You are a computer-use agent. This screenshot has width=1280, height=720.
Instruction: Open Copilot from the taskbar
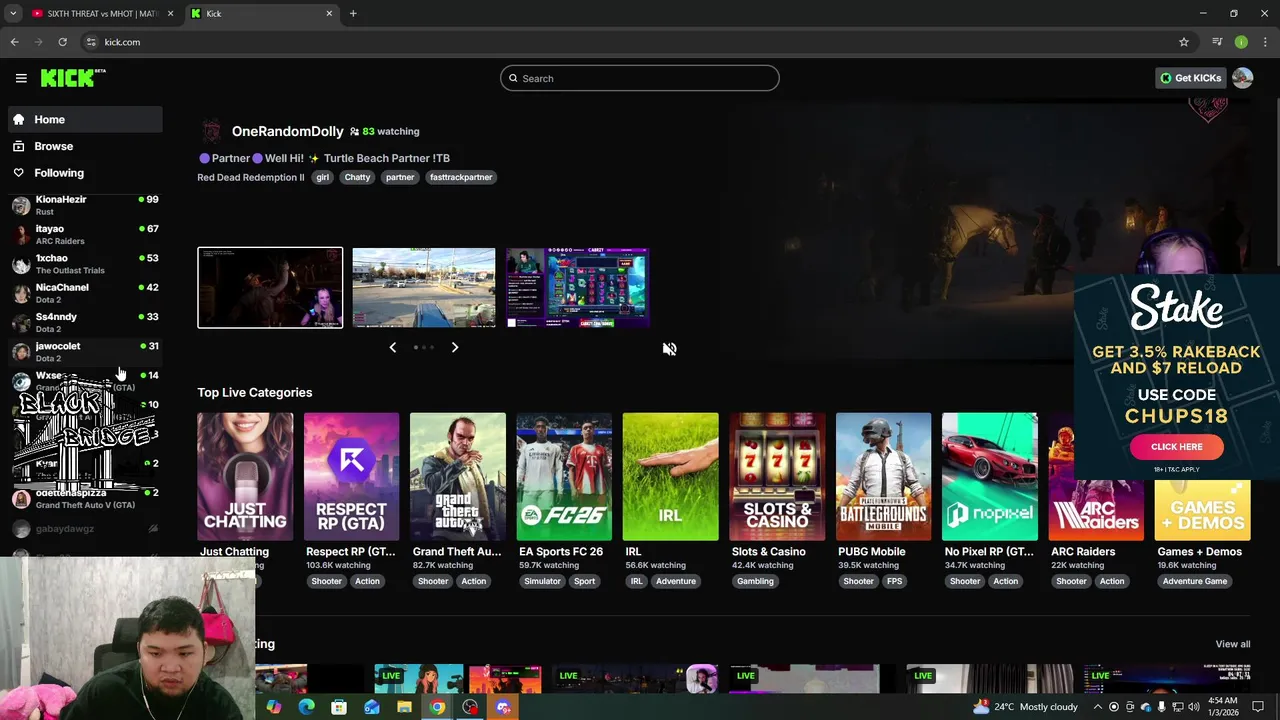pyautogui.click(x=274, y=707)
